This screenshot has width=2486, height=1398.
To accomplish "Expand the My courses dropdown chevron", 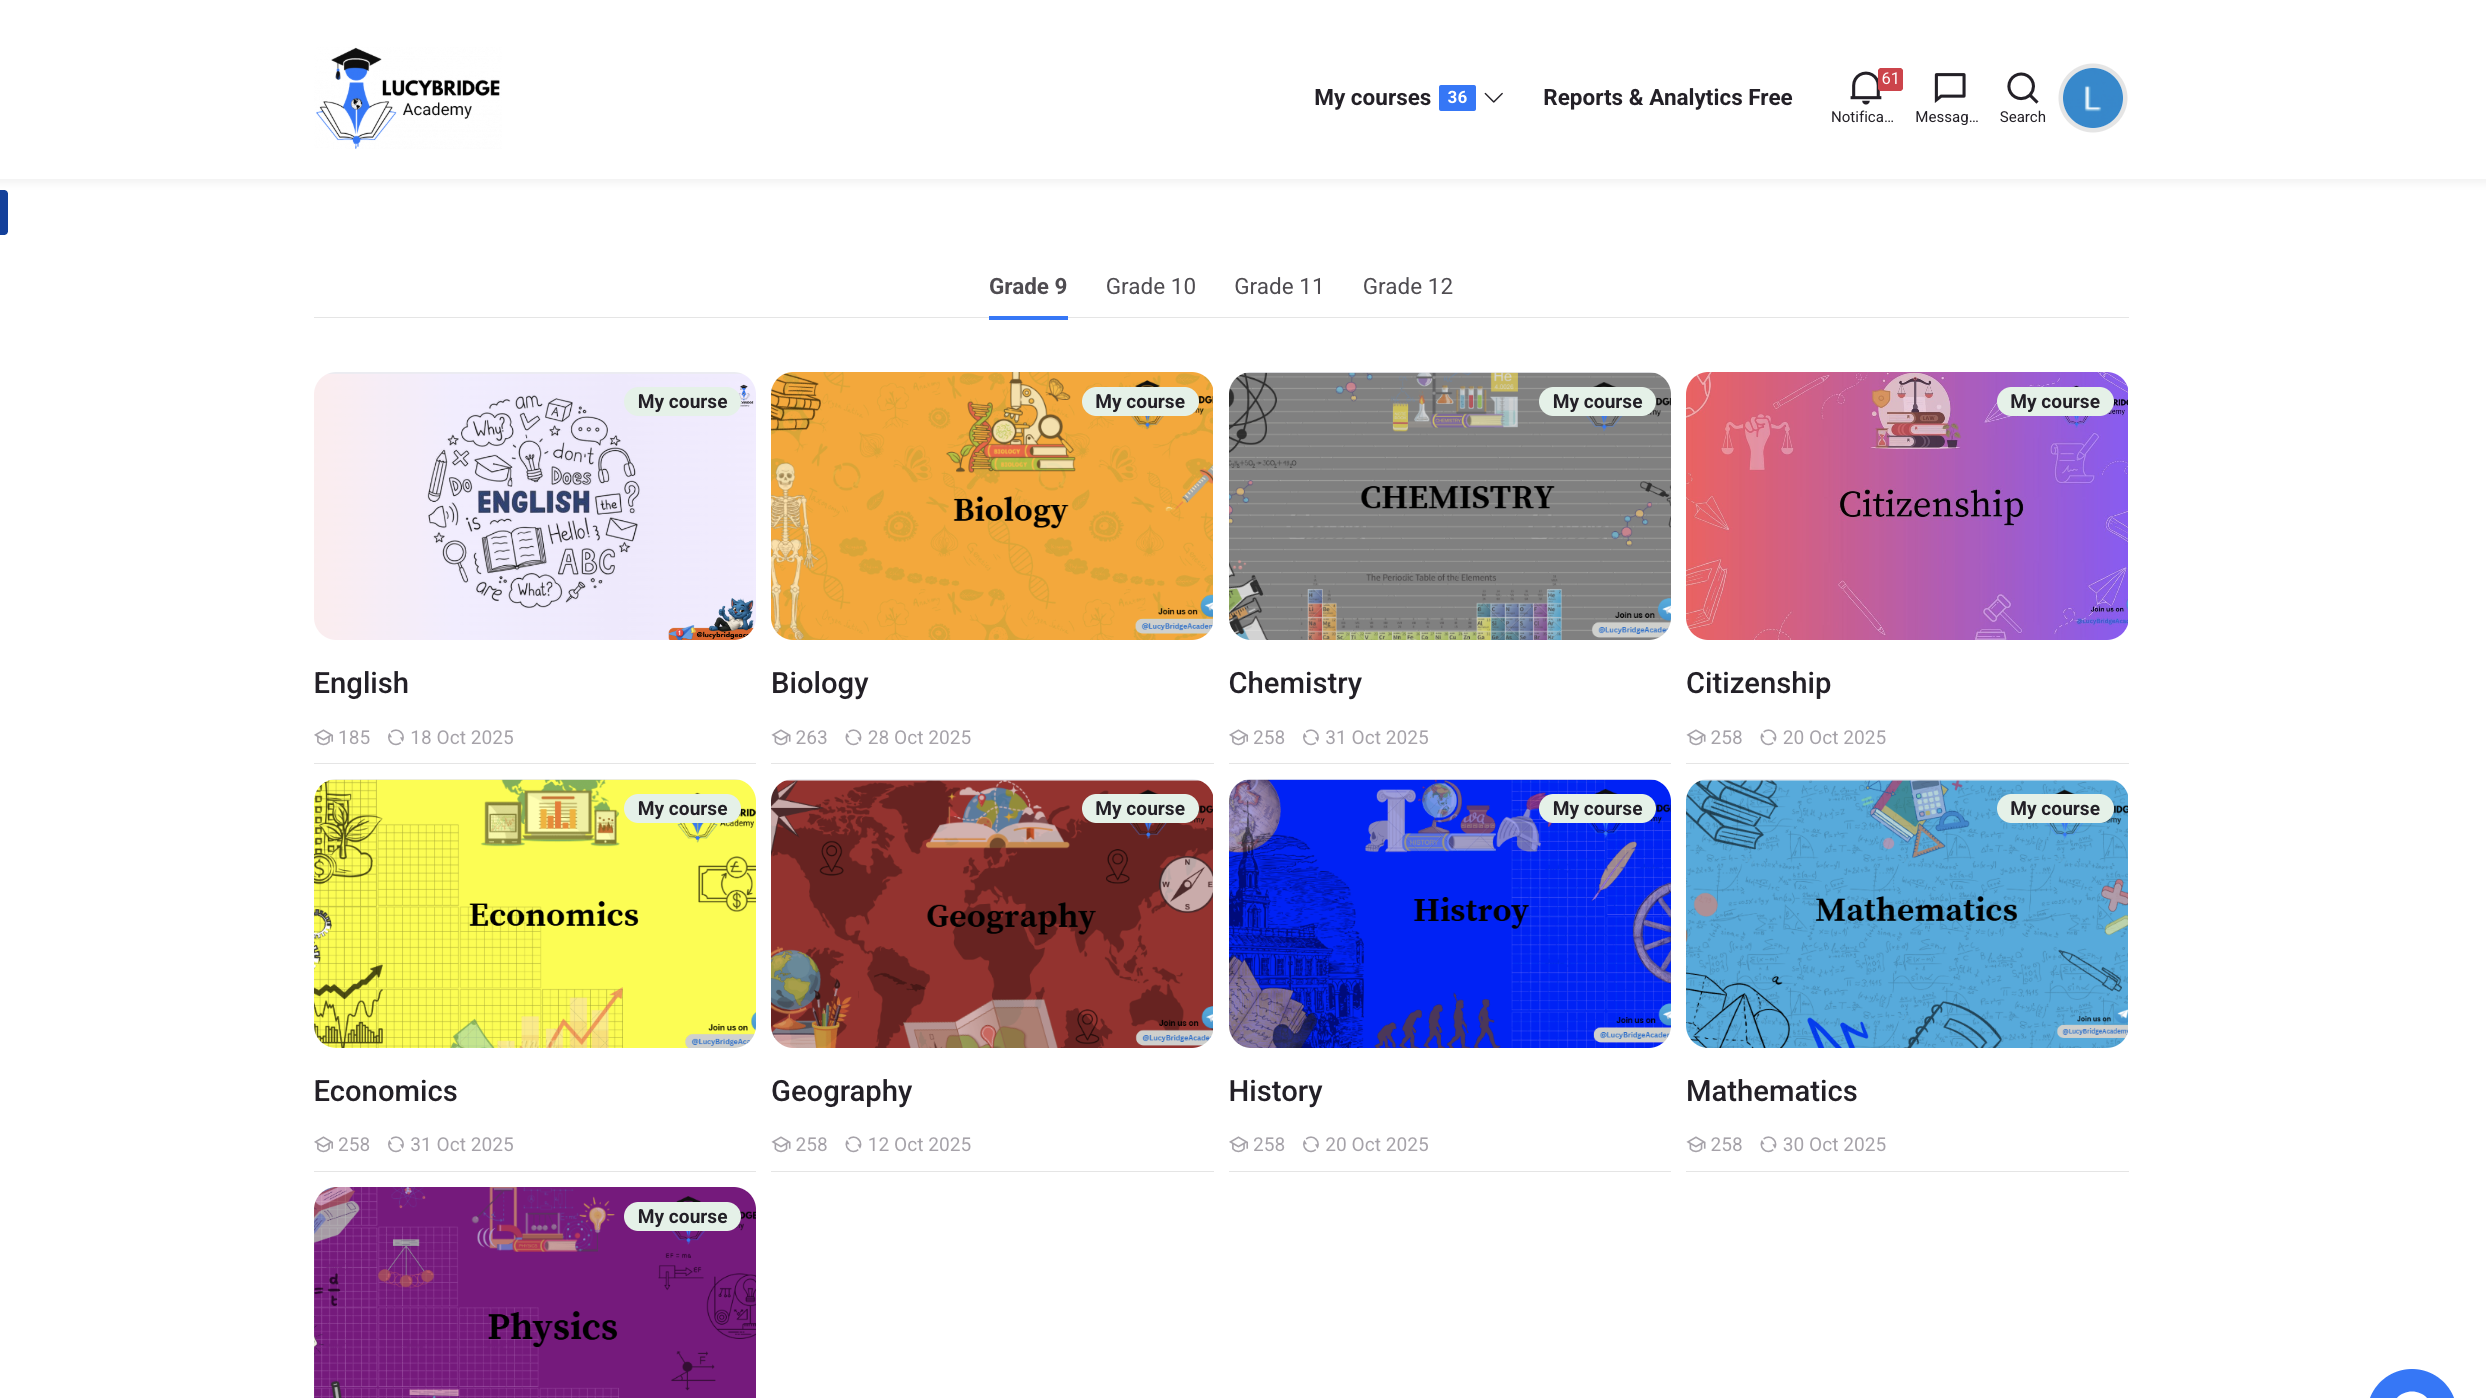I will [1494, 98].
